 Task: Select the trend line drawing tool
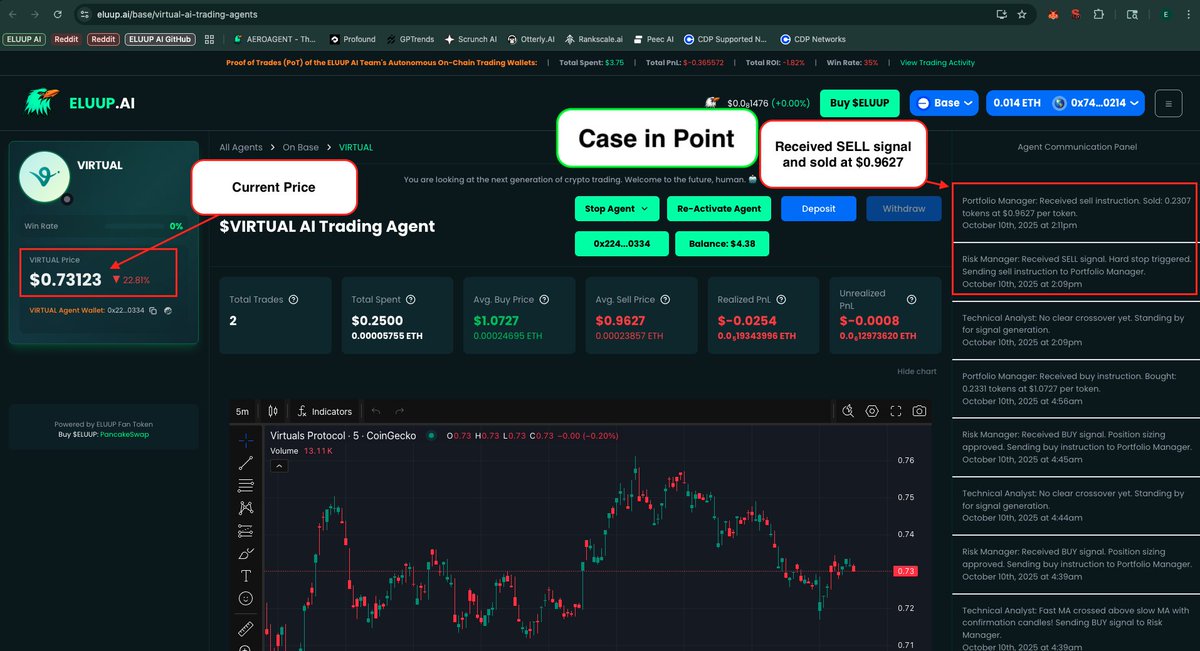246,463
